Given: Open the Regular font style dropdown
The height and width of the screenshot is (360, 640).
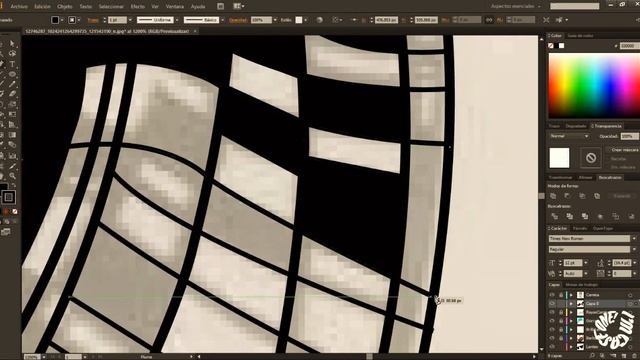Looking at the screenshot, I should coord(633,249).
